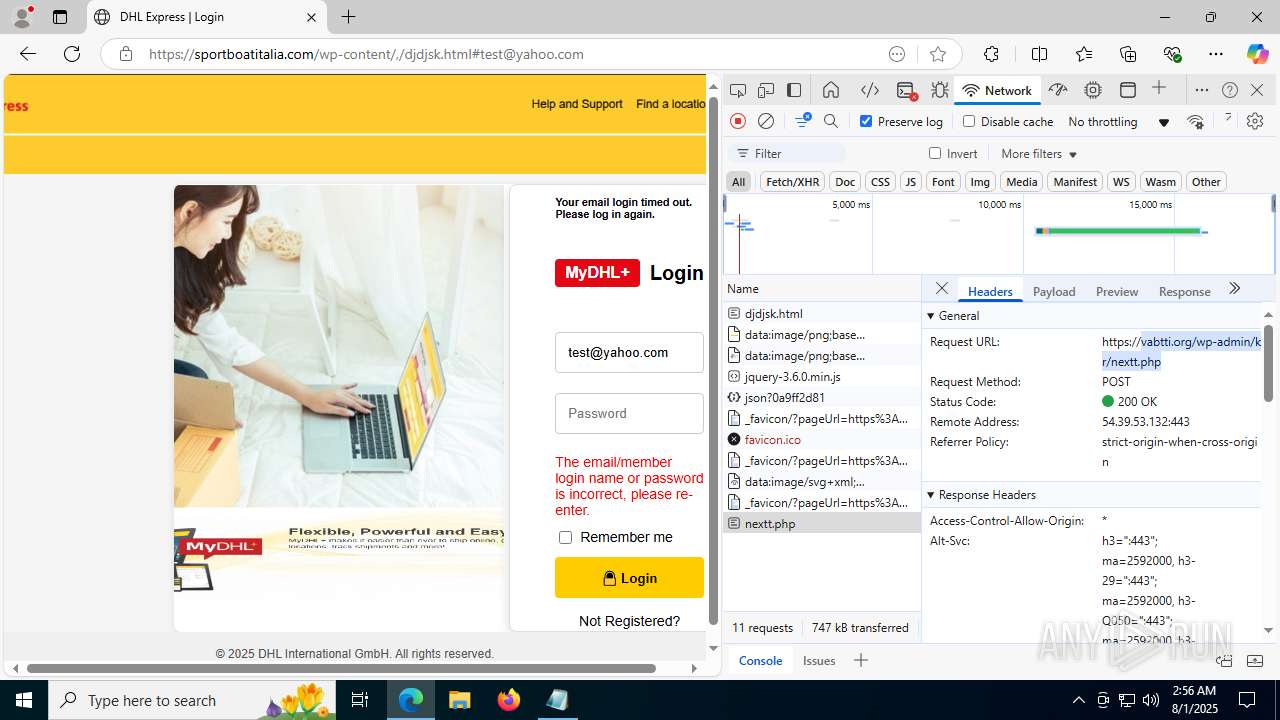Open network conditions wifi-gear icon
The width and height of the screenshot is (1280, 720).
point(1196,121)
